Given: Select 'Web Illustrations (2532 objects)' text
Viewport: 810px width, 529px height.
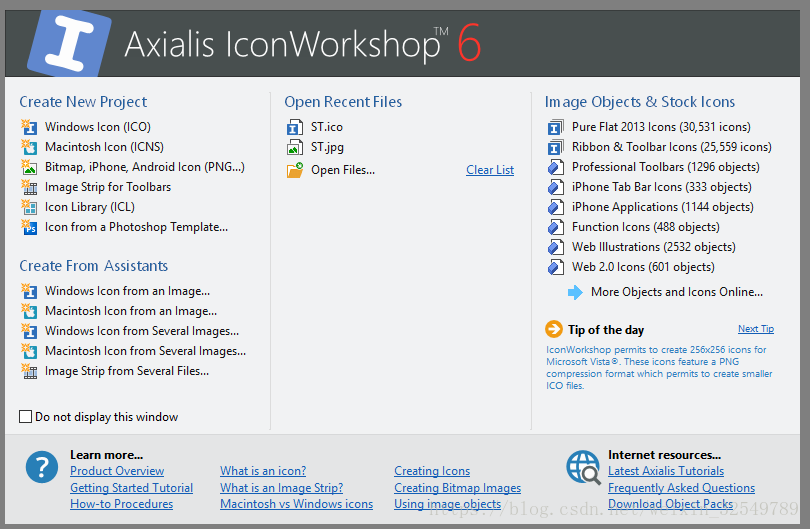Looking at the screenshot, I should [654, 247].
